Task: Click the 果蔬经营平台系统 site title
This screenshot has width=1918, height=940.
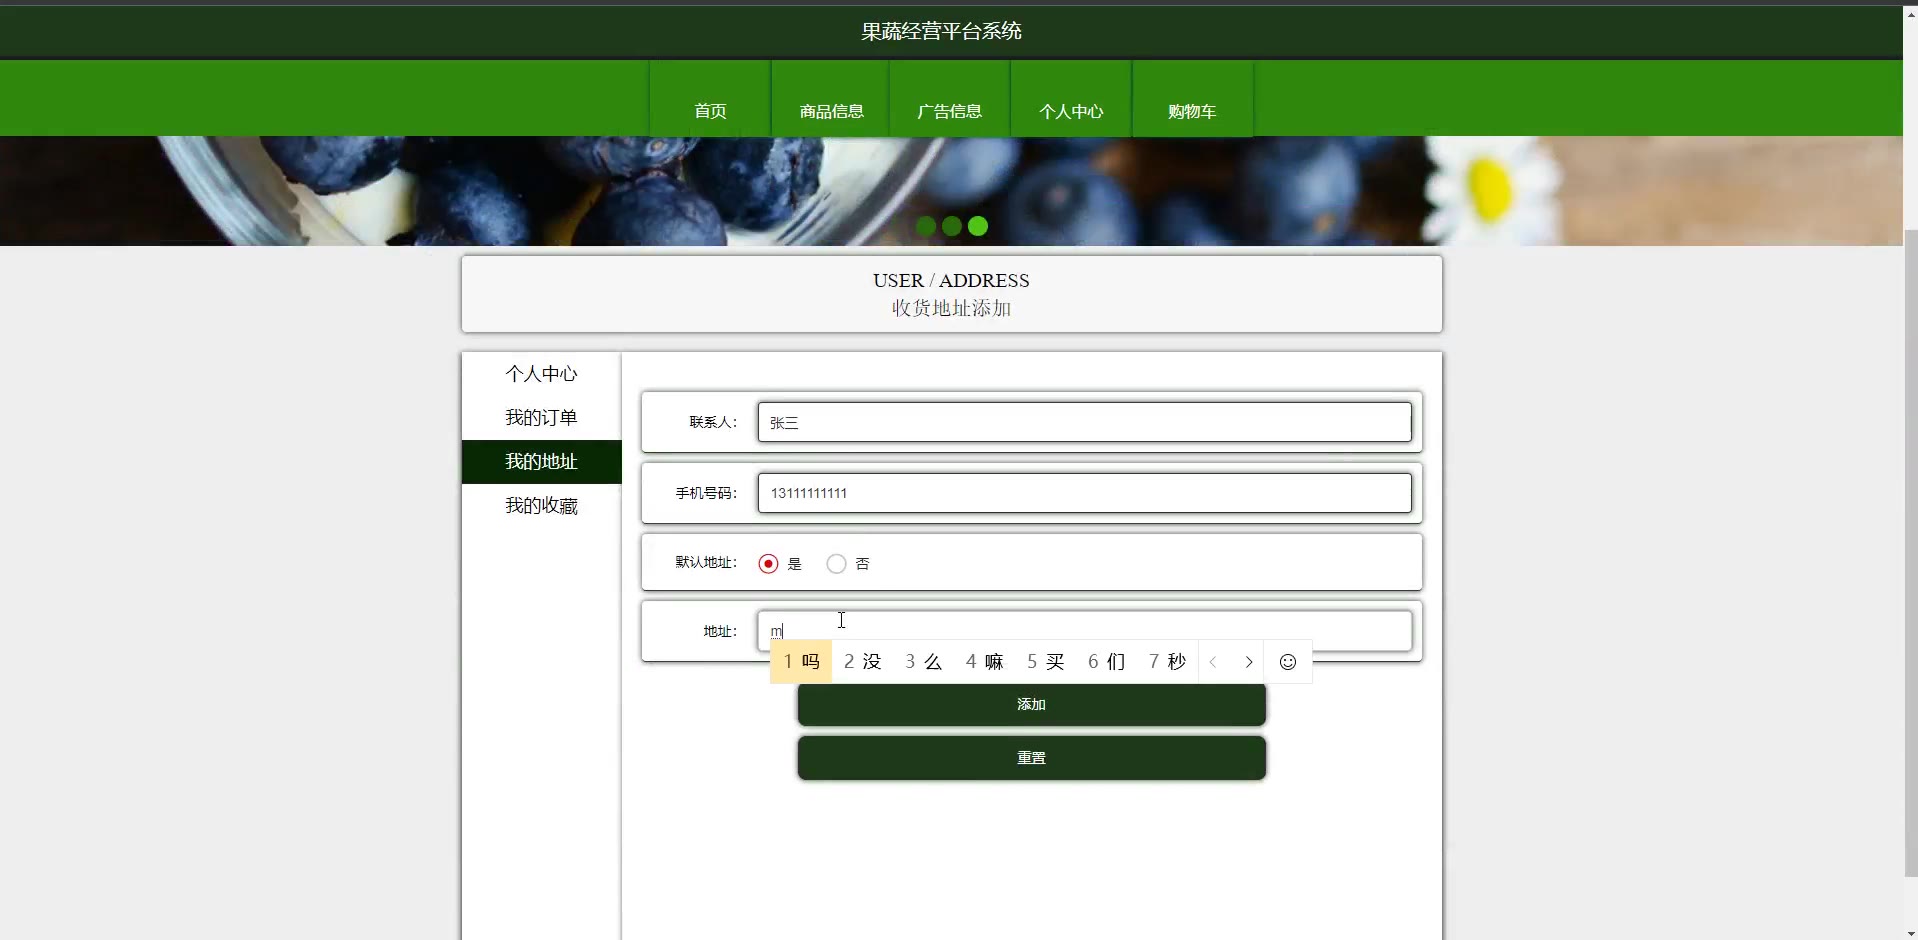Action: [x=941, y=31]
